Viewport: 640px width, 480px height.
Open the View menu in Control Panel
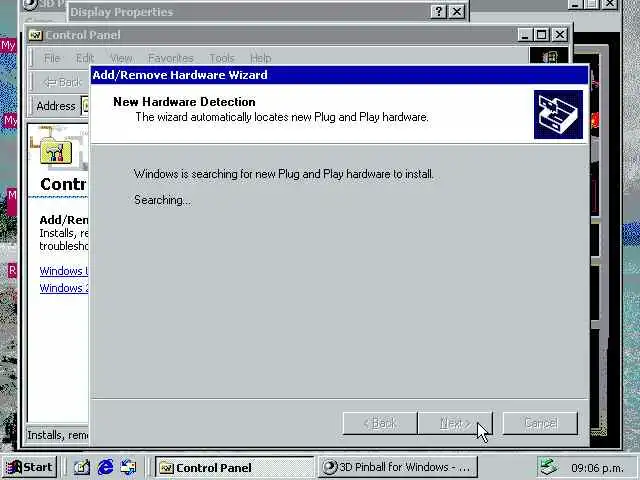[121, 58]
